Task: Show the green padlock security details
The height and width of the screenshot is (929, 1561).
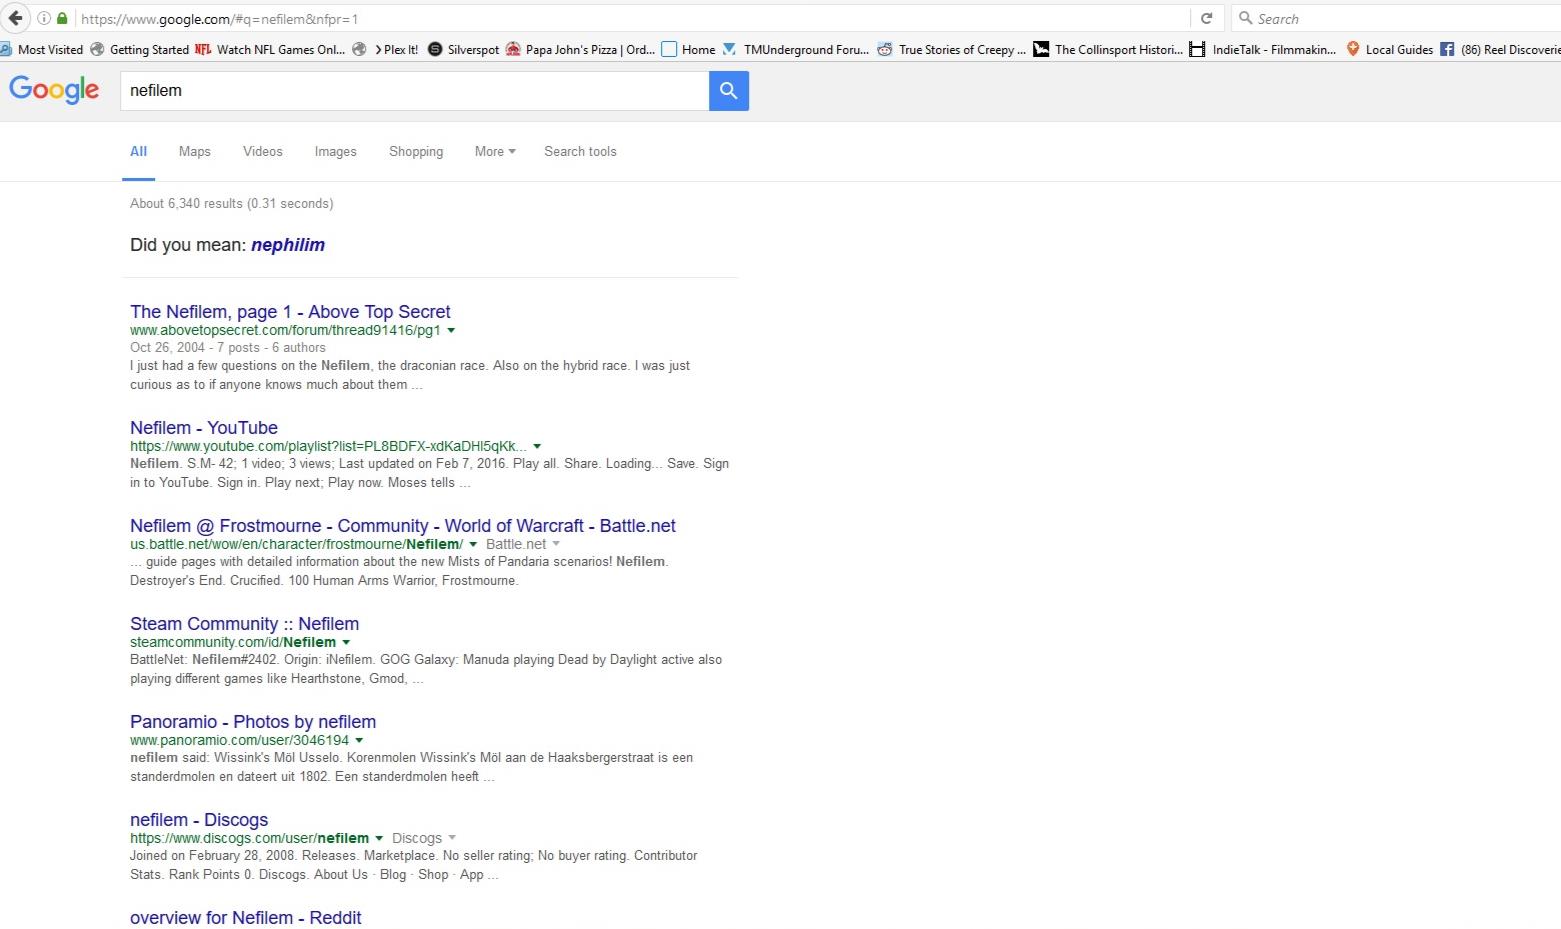Action: pos(62,19)
